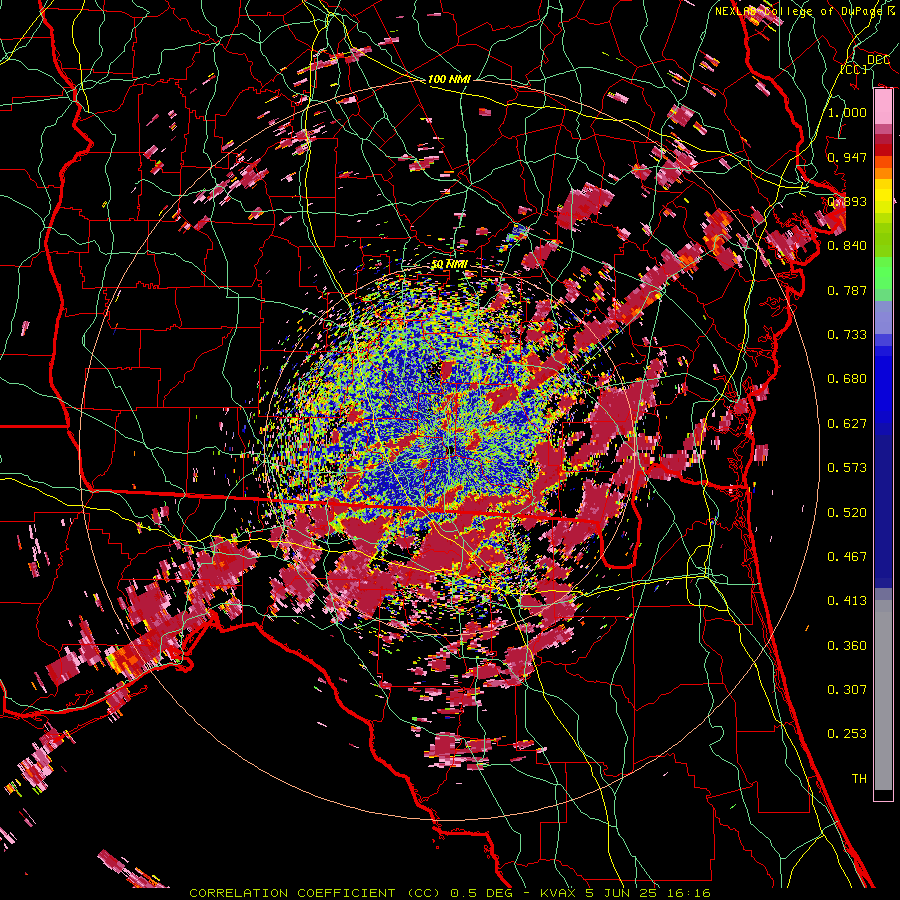This screenshot has height=900, width=900.
Task: Click the 0.5 DEG elevation text
Action: click(484, 893)
